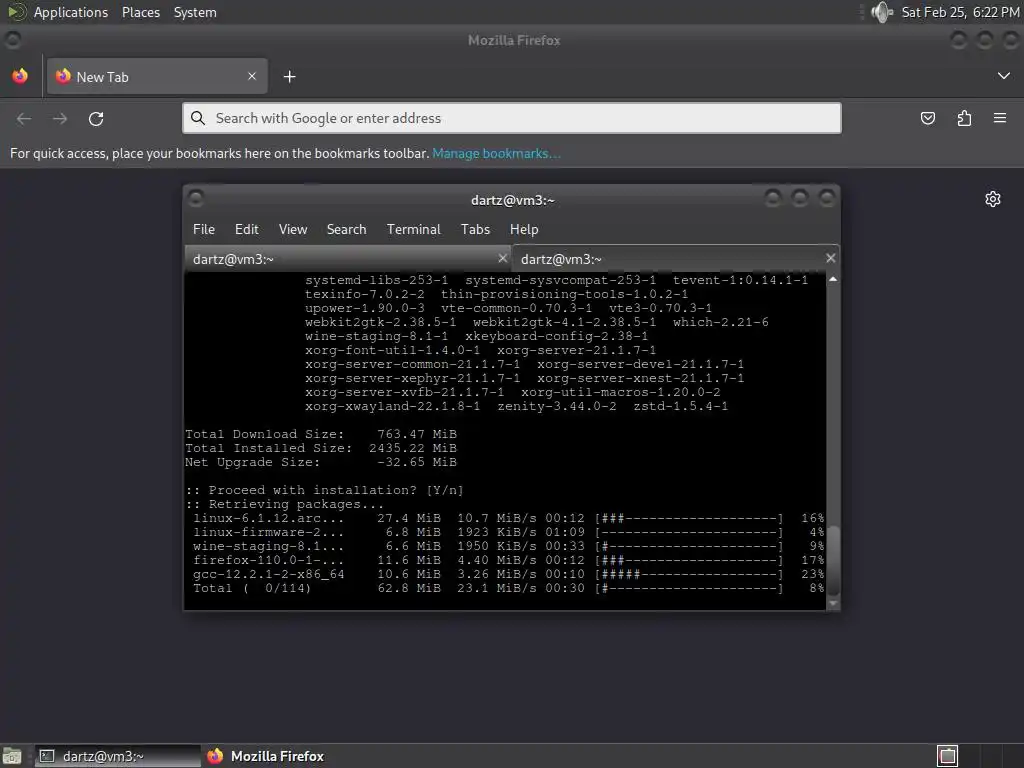The width and height of the screenshot is (1024, 768).
Task: Open the Manage bookmarks link
Action: click(x=496, y=153)
